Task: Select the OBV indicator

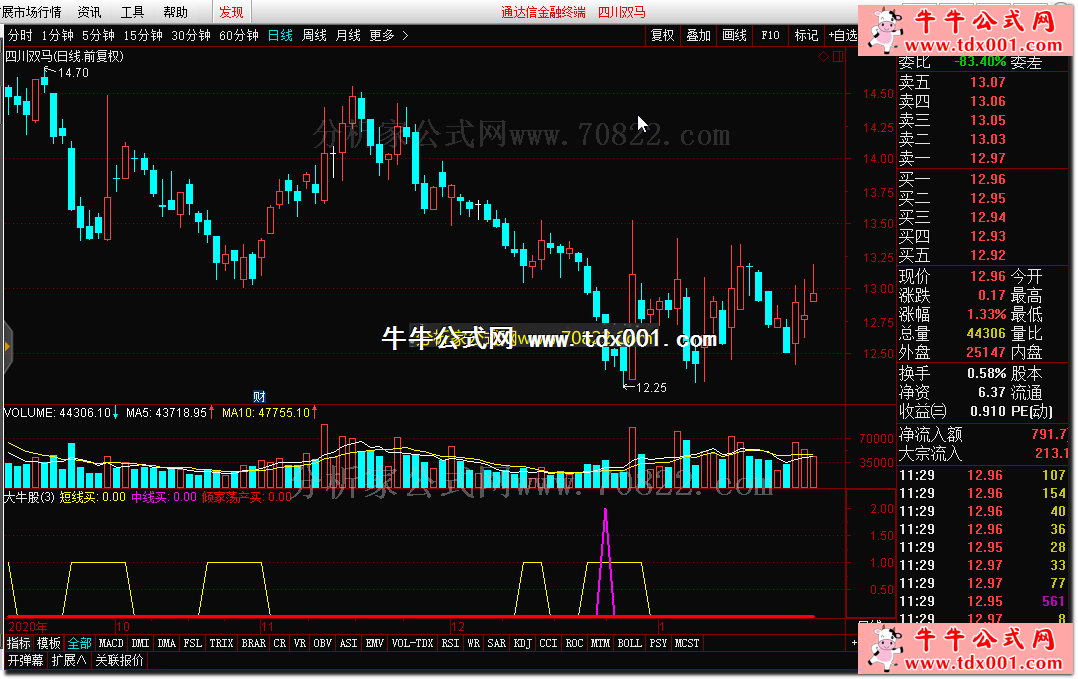Action: pyautogui.click(x=322, y=643)
